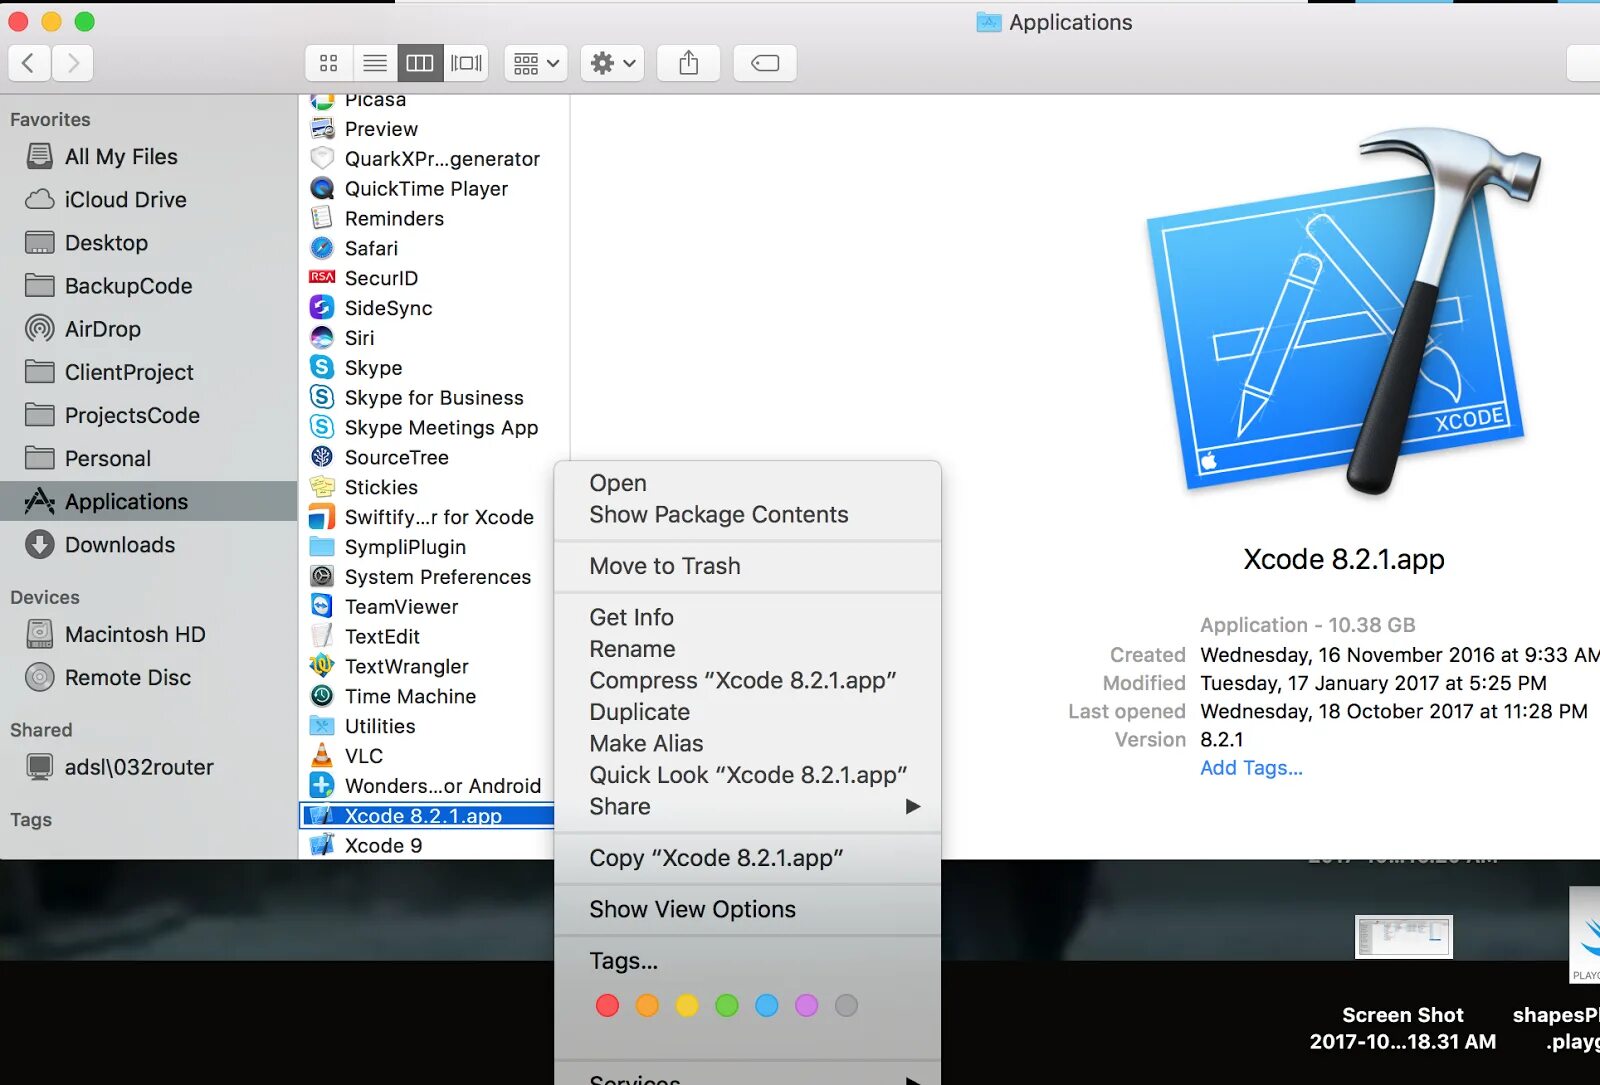Click the Xcode hammer preview icon

pyautogui.click(x=1344, y=312)
